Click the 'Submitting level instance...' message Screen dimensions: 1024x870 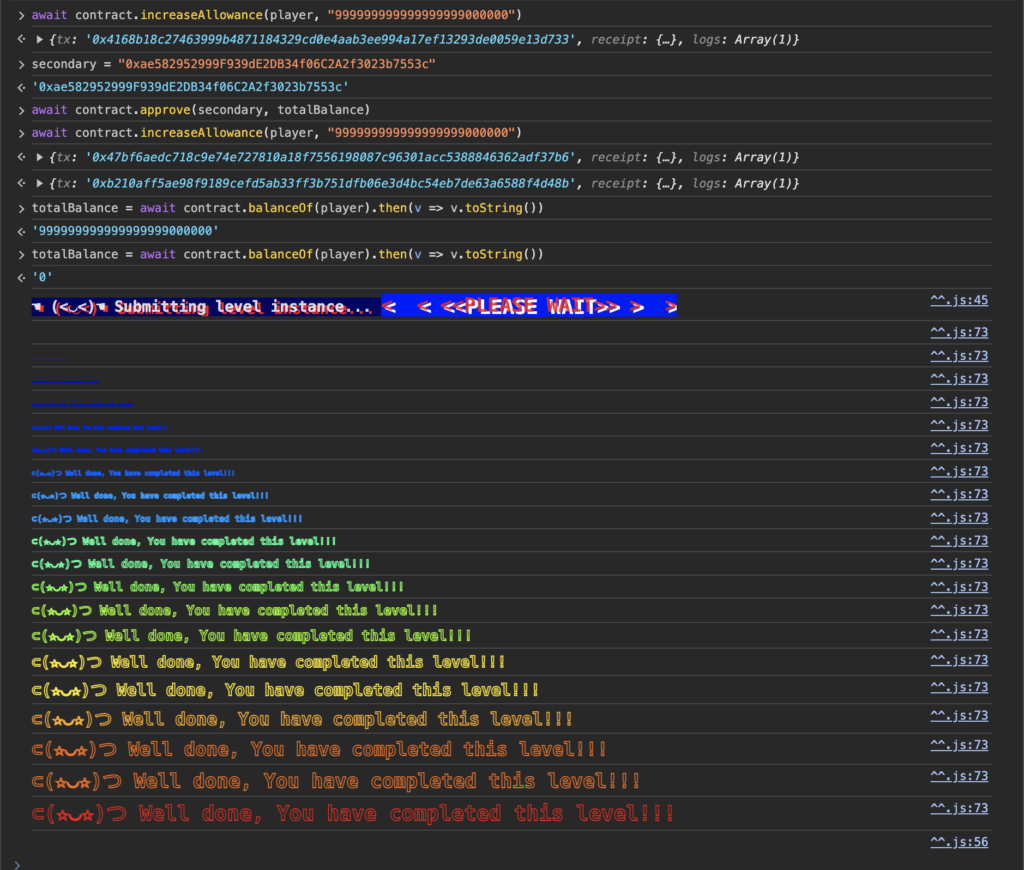(243, 307)
